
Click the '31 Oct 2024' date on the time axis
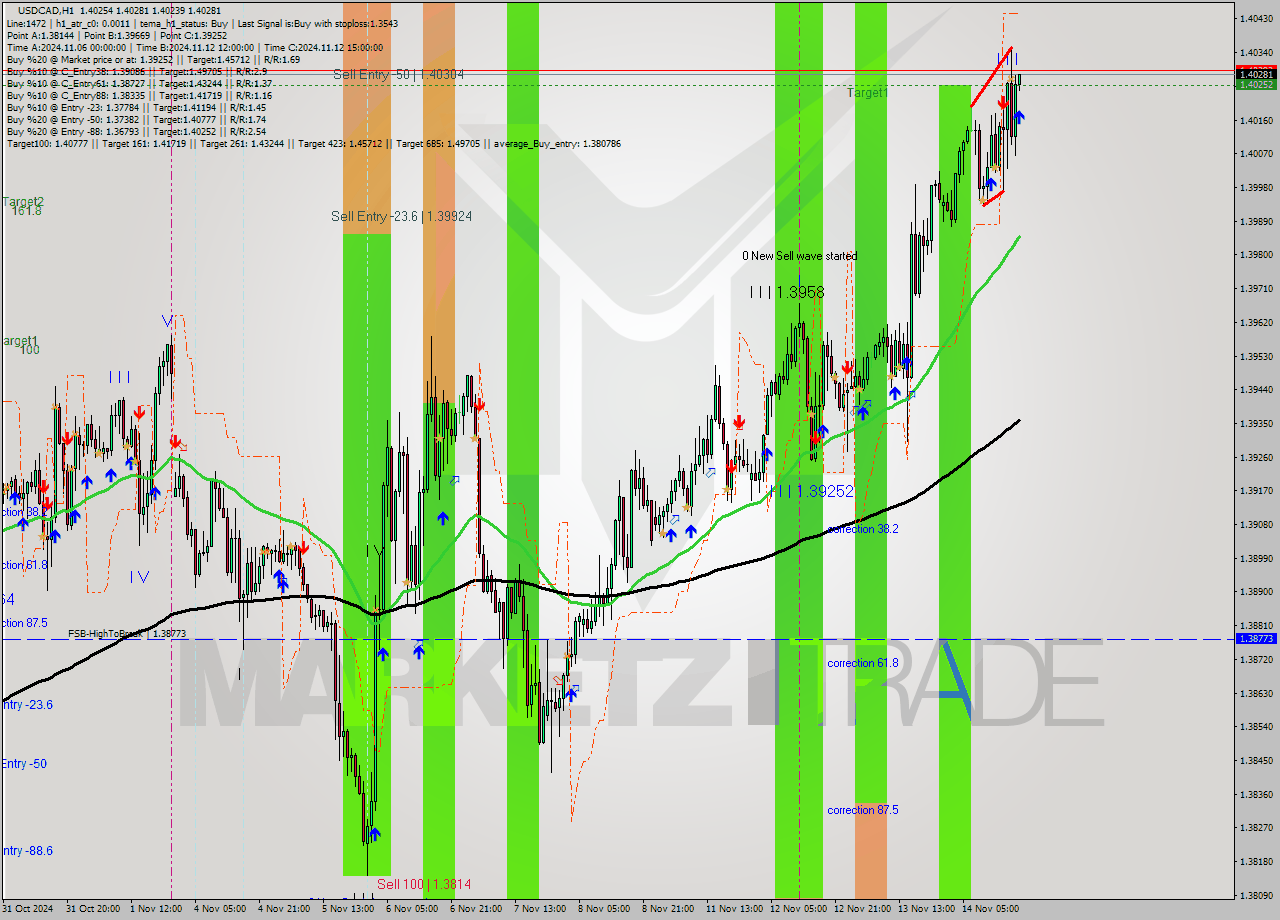(x=28, y=909)
